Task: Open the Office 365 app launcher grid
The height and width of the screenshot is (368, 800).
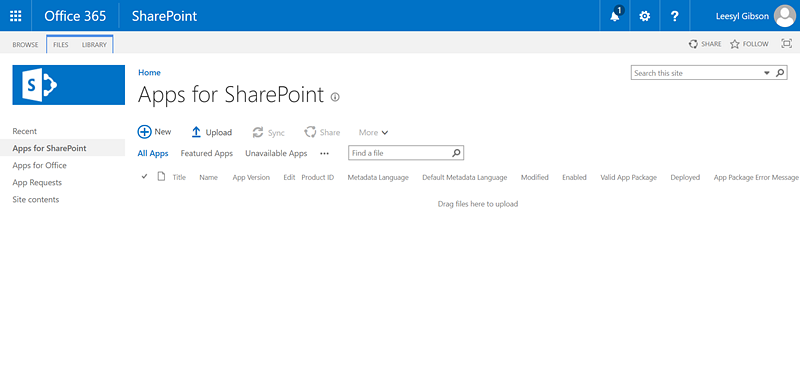Action: coord(16,16)
